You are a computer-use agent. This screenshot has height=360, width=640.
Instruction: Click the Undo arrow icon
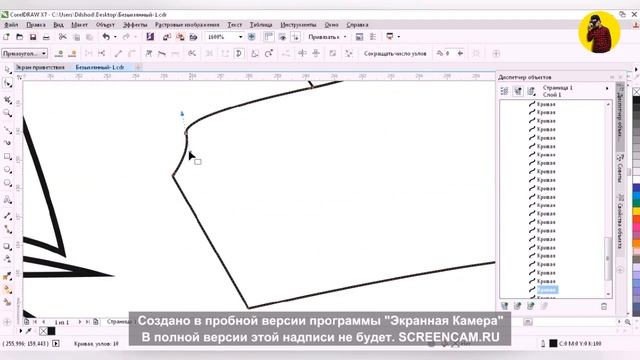(106, 37)
